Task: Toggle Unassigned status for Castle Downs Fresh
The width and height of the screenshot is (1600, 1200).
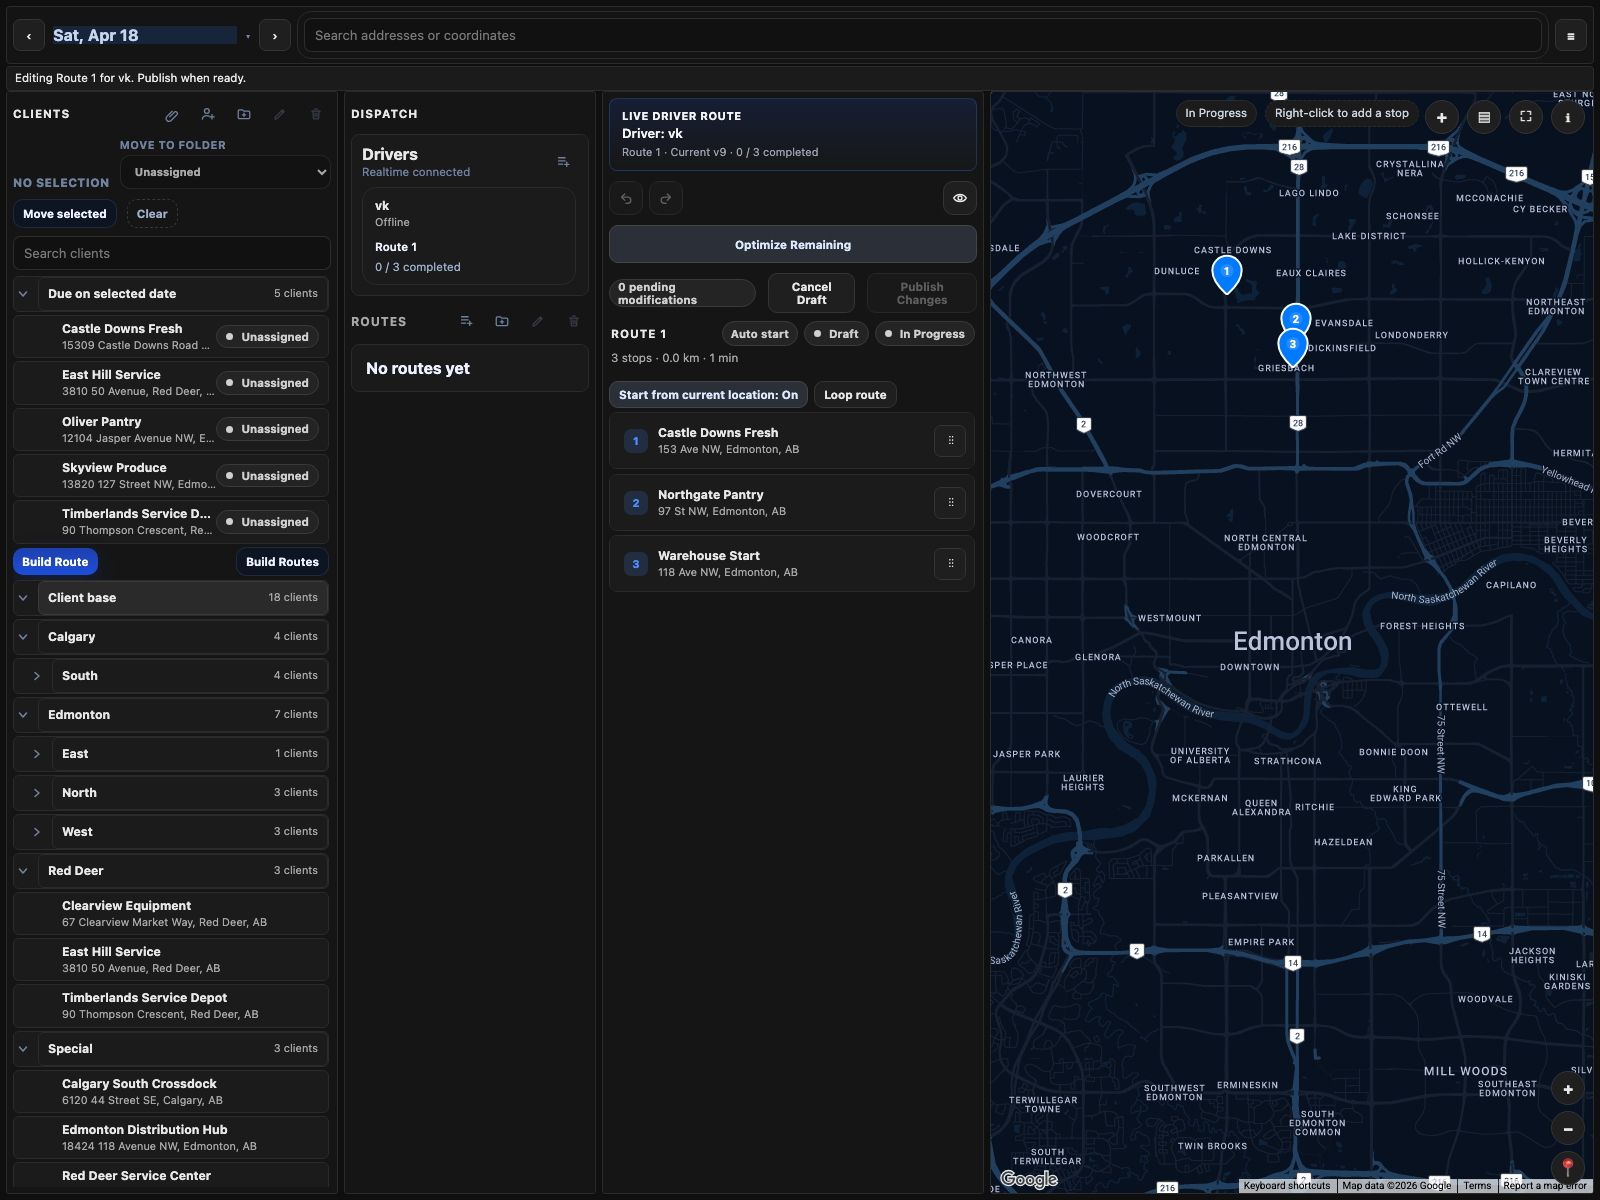Action: pyautogui.click(x=267, y=337)
